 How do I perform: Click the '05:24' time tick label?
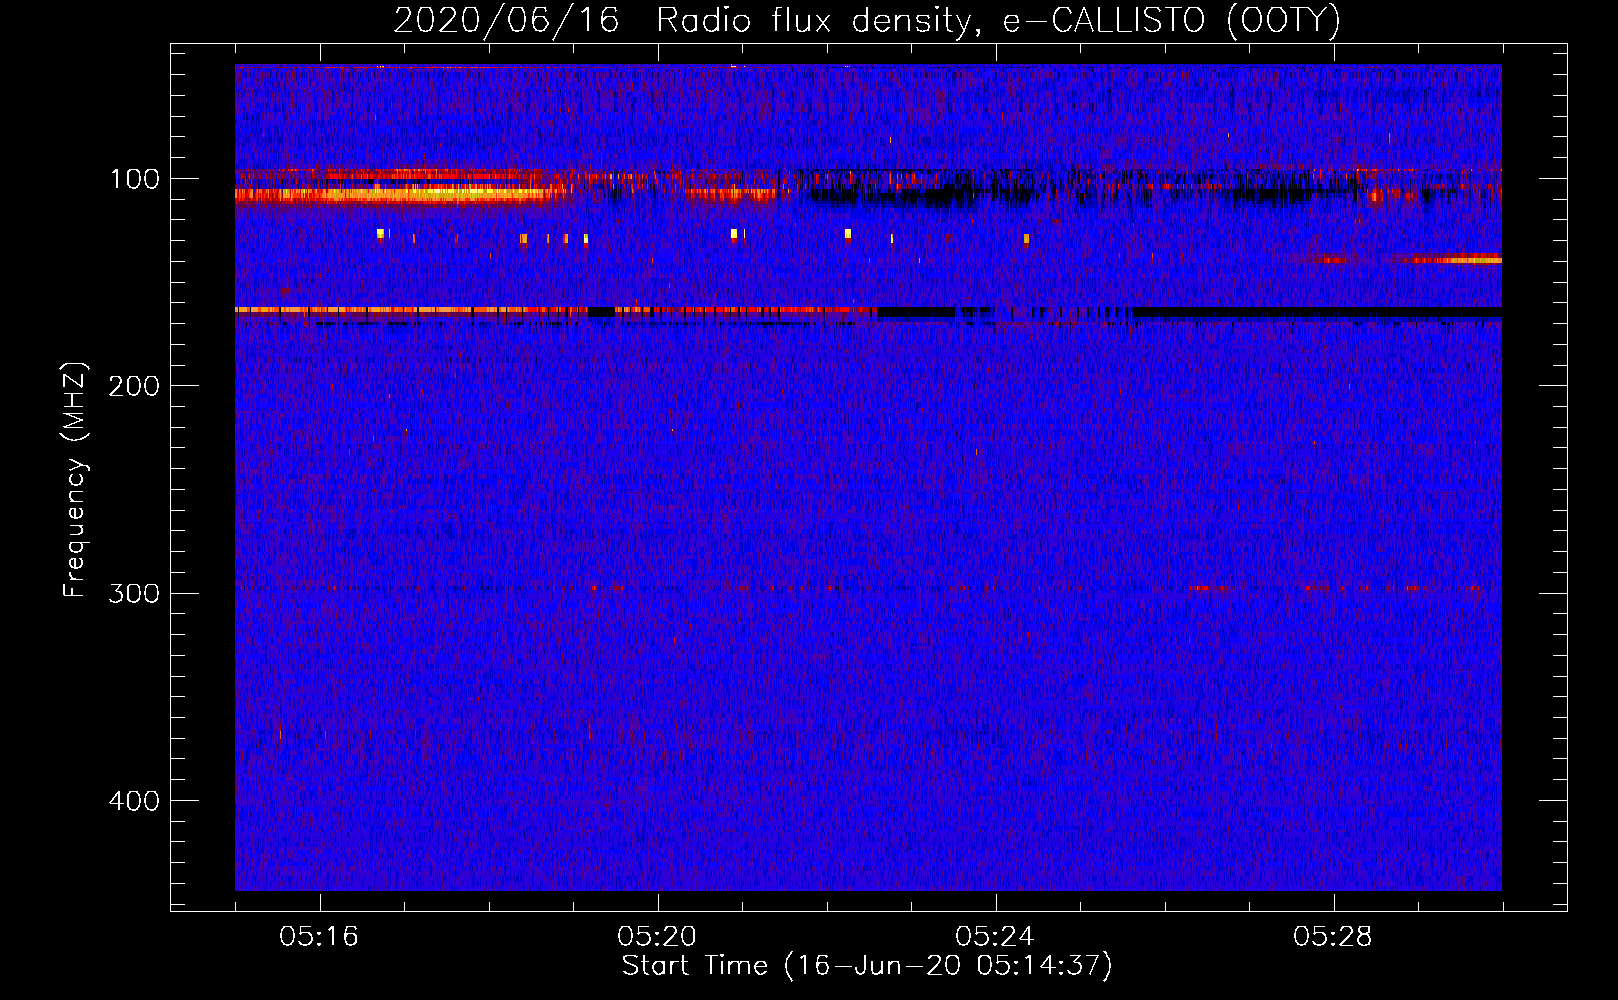[x=995, y=937]
